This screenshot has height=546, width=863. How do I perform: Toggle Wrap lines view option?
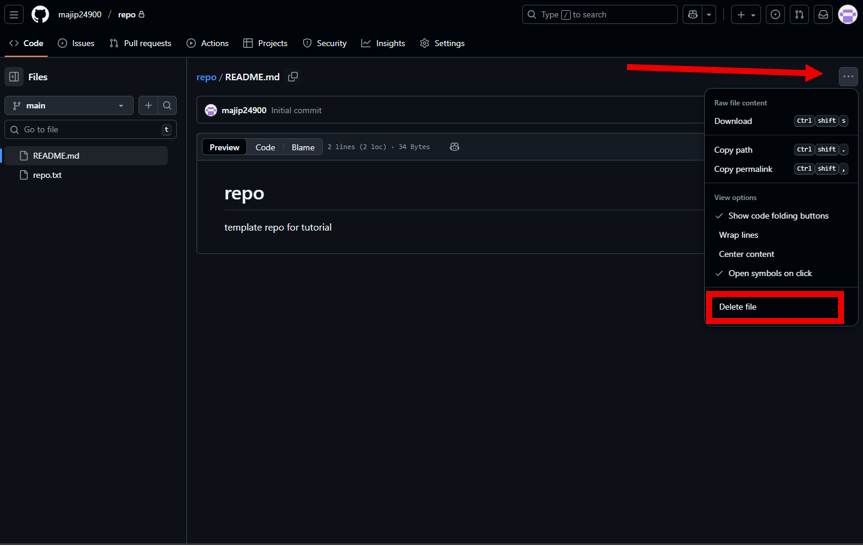point(781,235)
